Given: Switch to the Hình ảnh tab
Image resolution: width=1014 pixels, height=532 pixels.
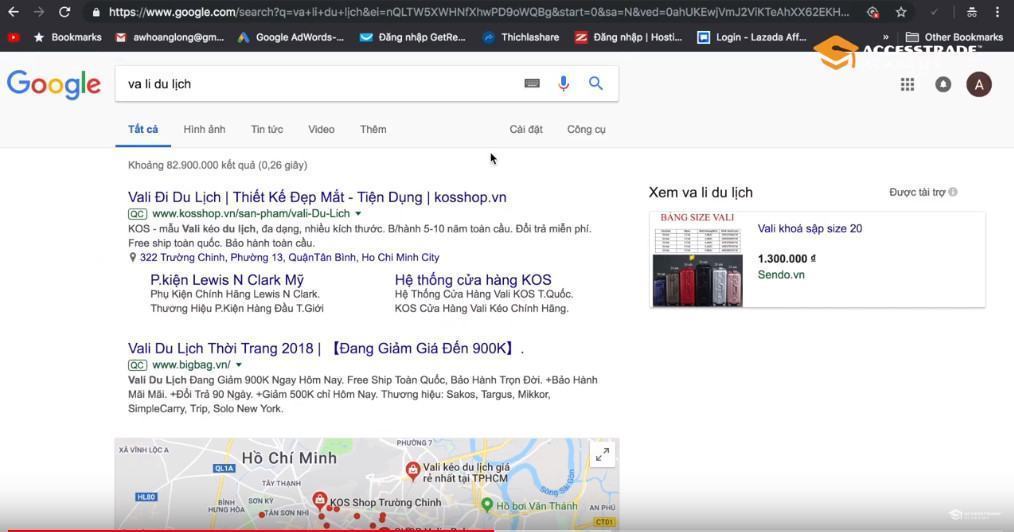Looking at the screenshot, I should coord(204,129).
